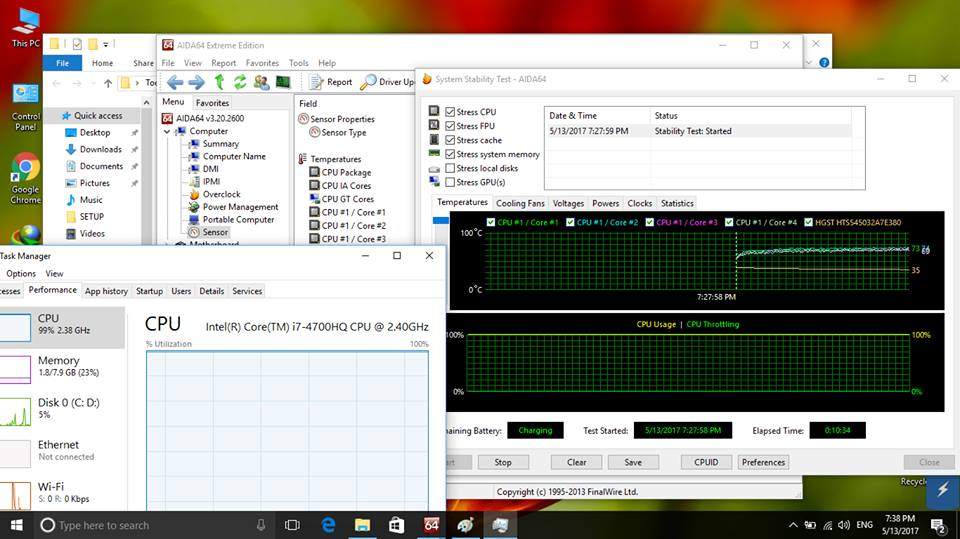Open Google Chrome desktop shortcut

26,179
